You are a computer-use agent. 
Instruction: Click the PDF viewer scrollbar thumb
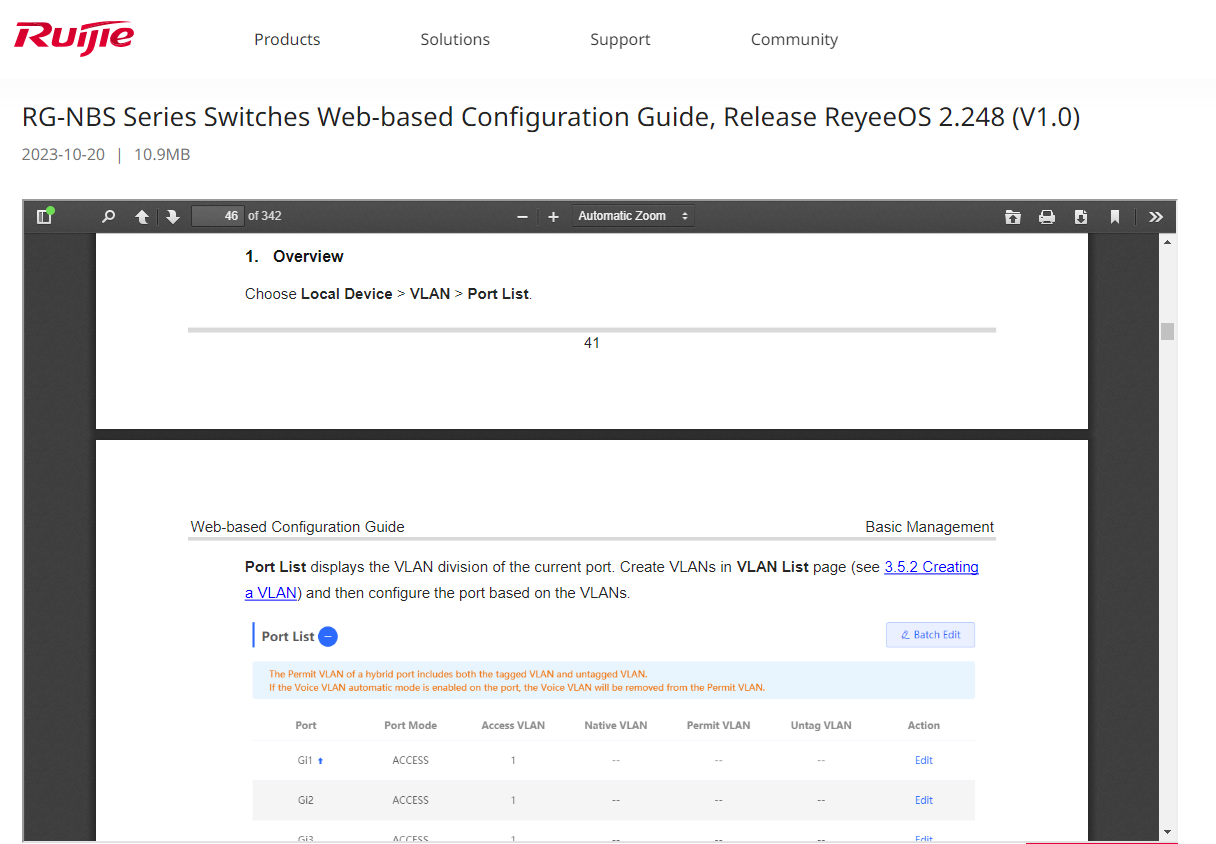pos(1167,331)
